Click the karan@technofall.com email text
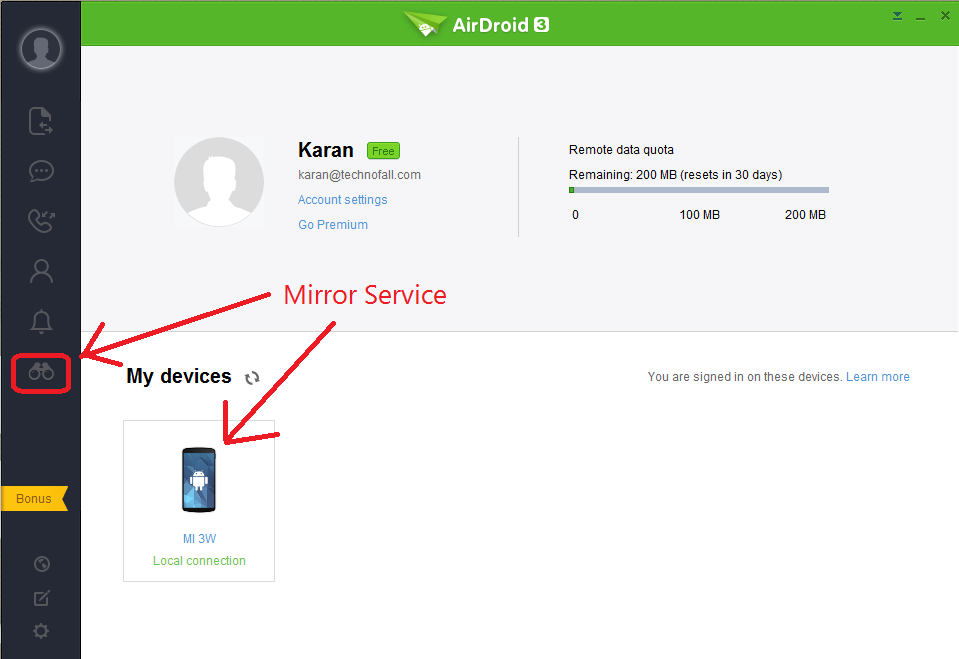Screen dimensions: 959x659 point(360,174)
